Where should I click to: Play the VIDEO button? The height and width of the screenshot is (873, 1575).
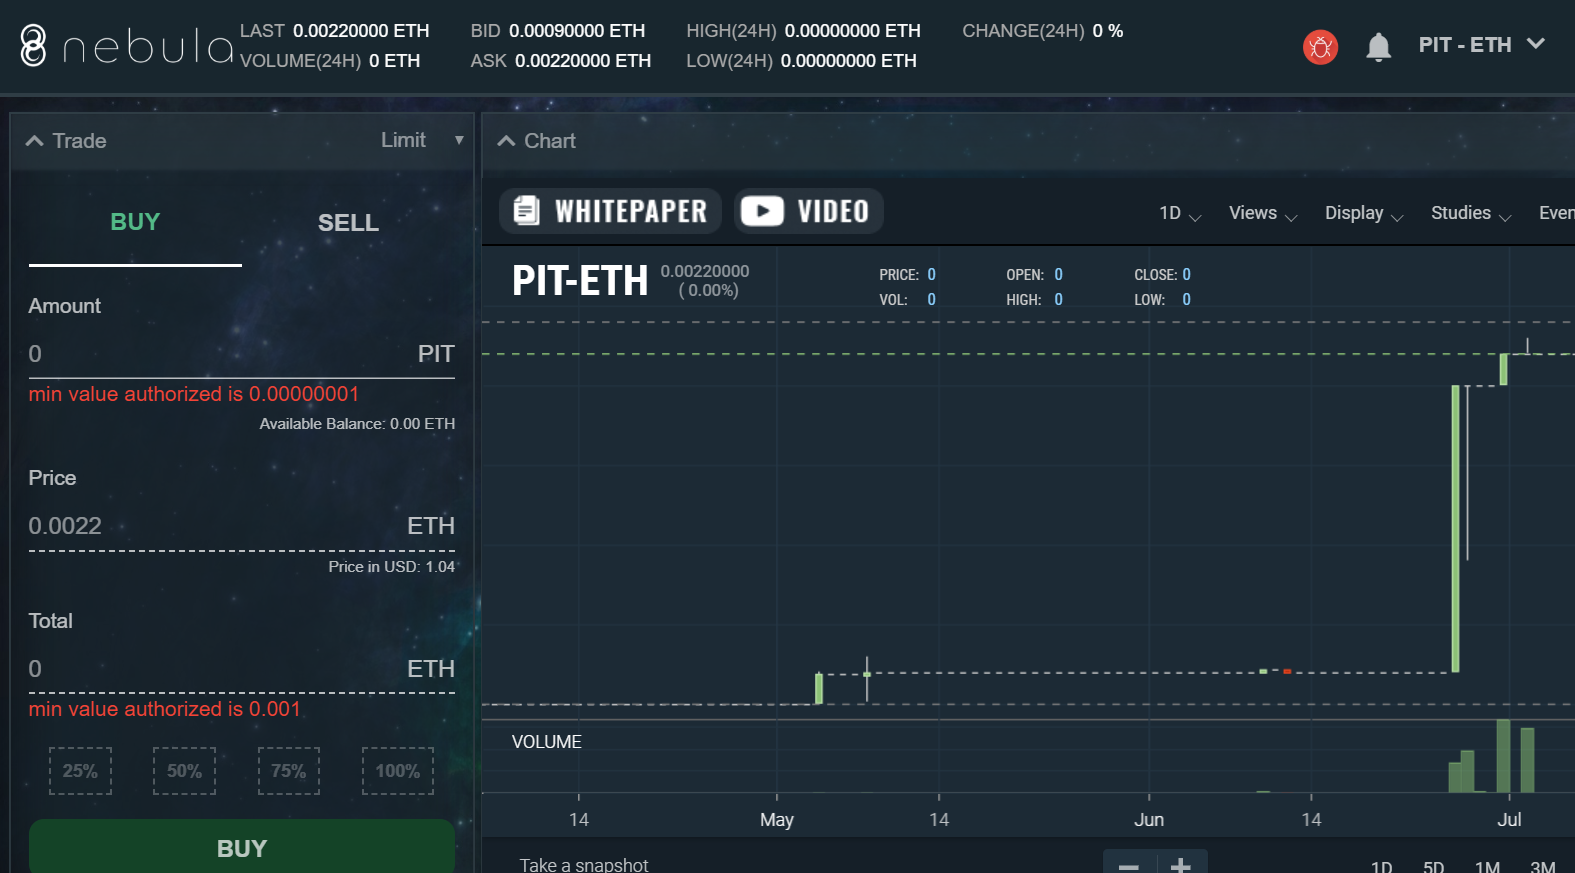pyautogui.click(x=808, y=211)
